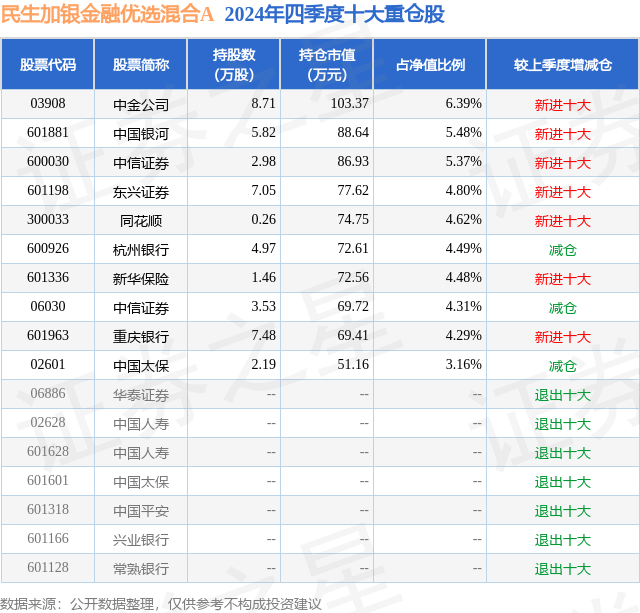Select the 兴业银行 stock name
The height and width of the screenshot is (613, 640).
[141, 539]
